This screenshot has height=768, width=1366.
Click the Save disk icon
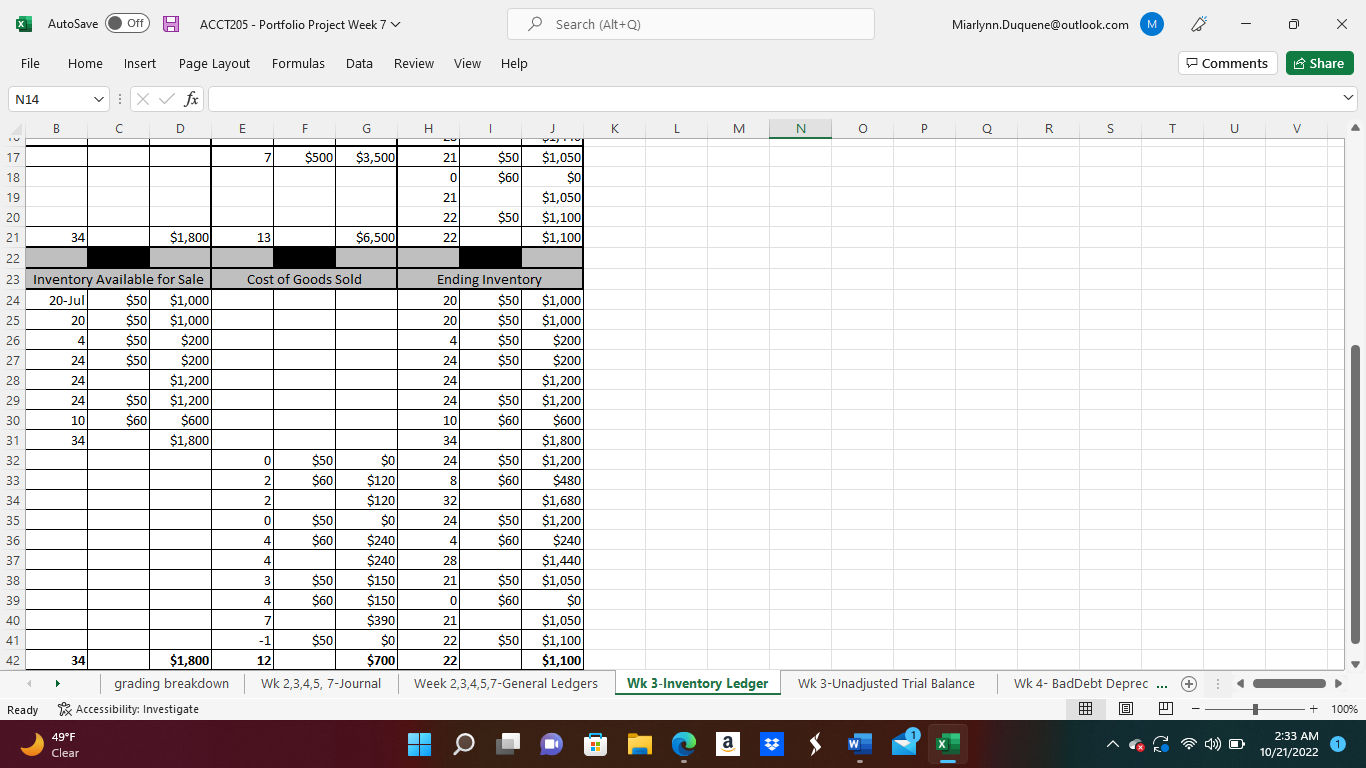171,23
